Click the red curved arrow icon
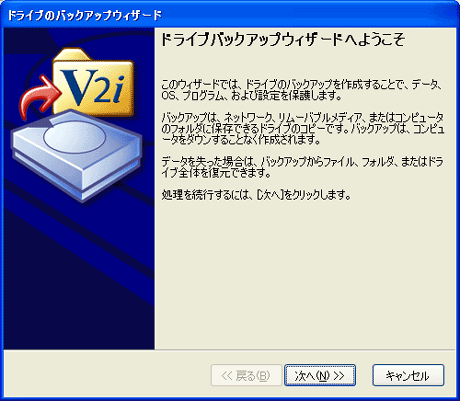The height and width of the screenshot is (401, 460). tap(38, 97)
